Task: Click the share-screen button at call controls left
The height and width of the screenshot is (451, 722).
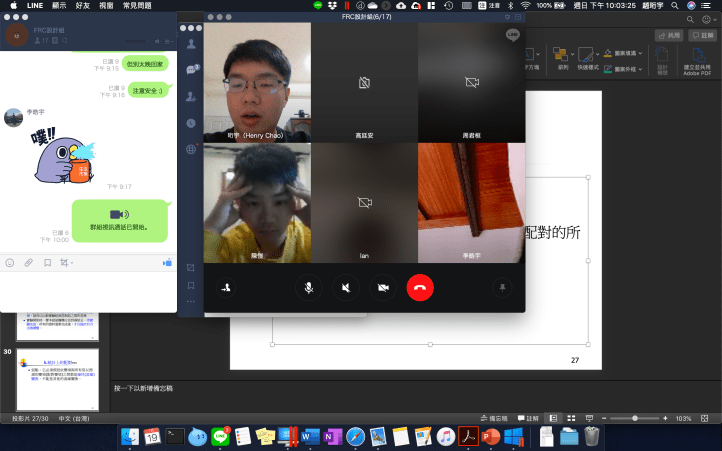Action: click(226, 288)
